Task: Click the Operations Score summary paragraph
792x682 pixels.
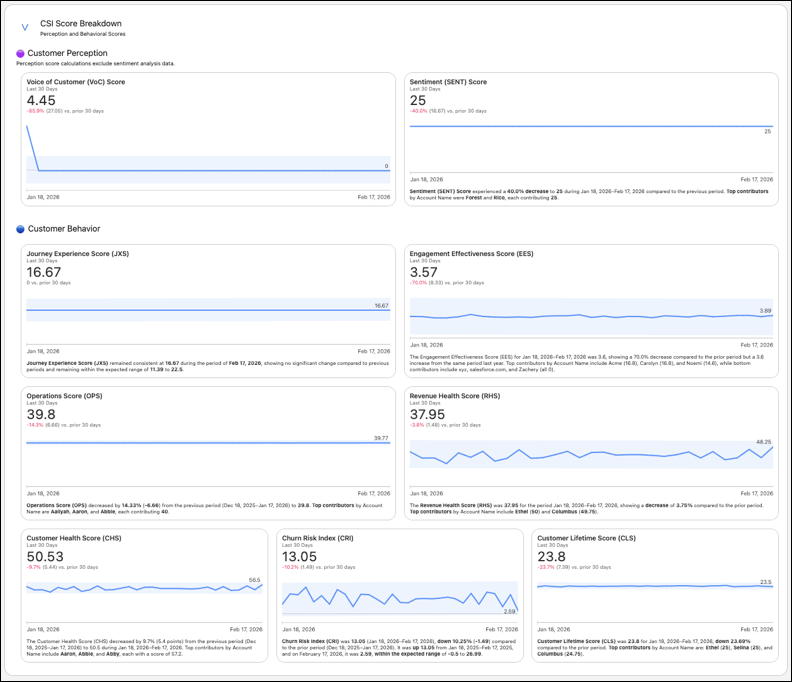Action: coord(205,508)
